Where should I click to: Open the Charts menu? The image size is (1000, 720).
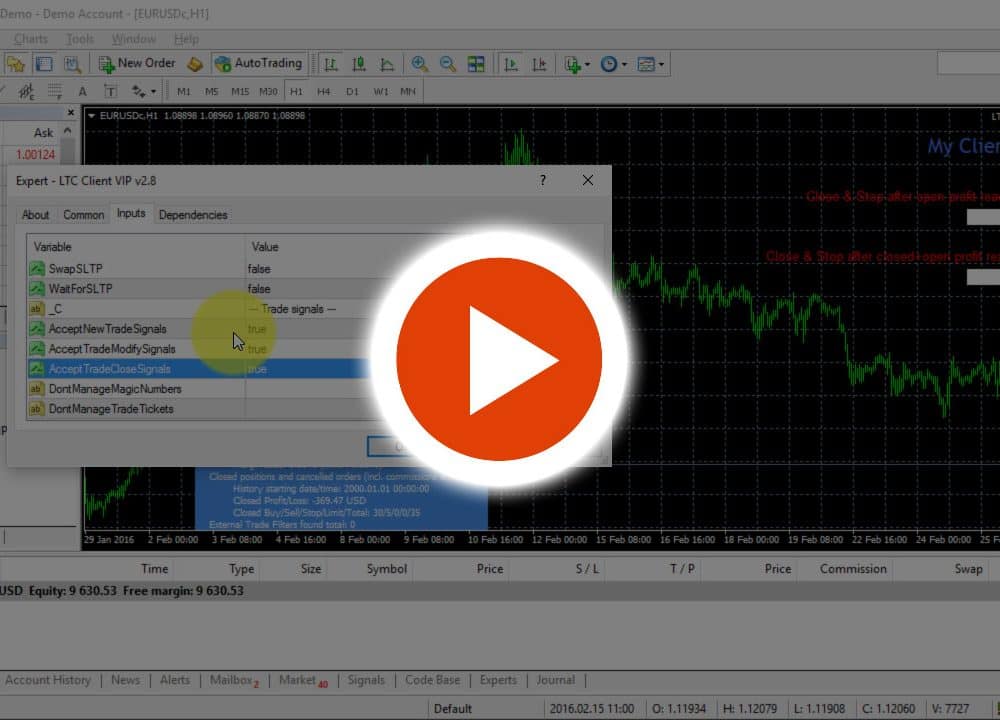pyautogui.click(x=31, y=39)
